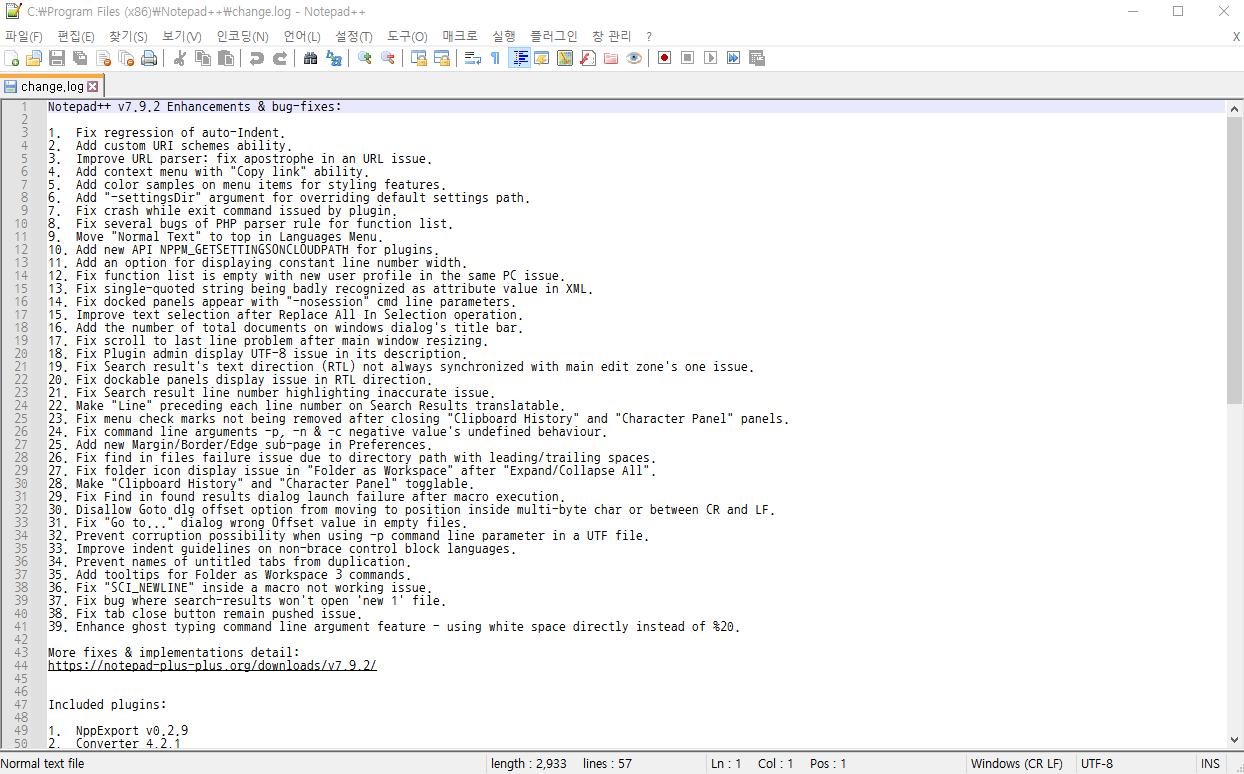Screen dimensions: 1244x774
Task: Redo using the toolbar arrow icon
Action: pyautogui.click(x=280, y=58)
